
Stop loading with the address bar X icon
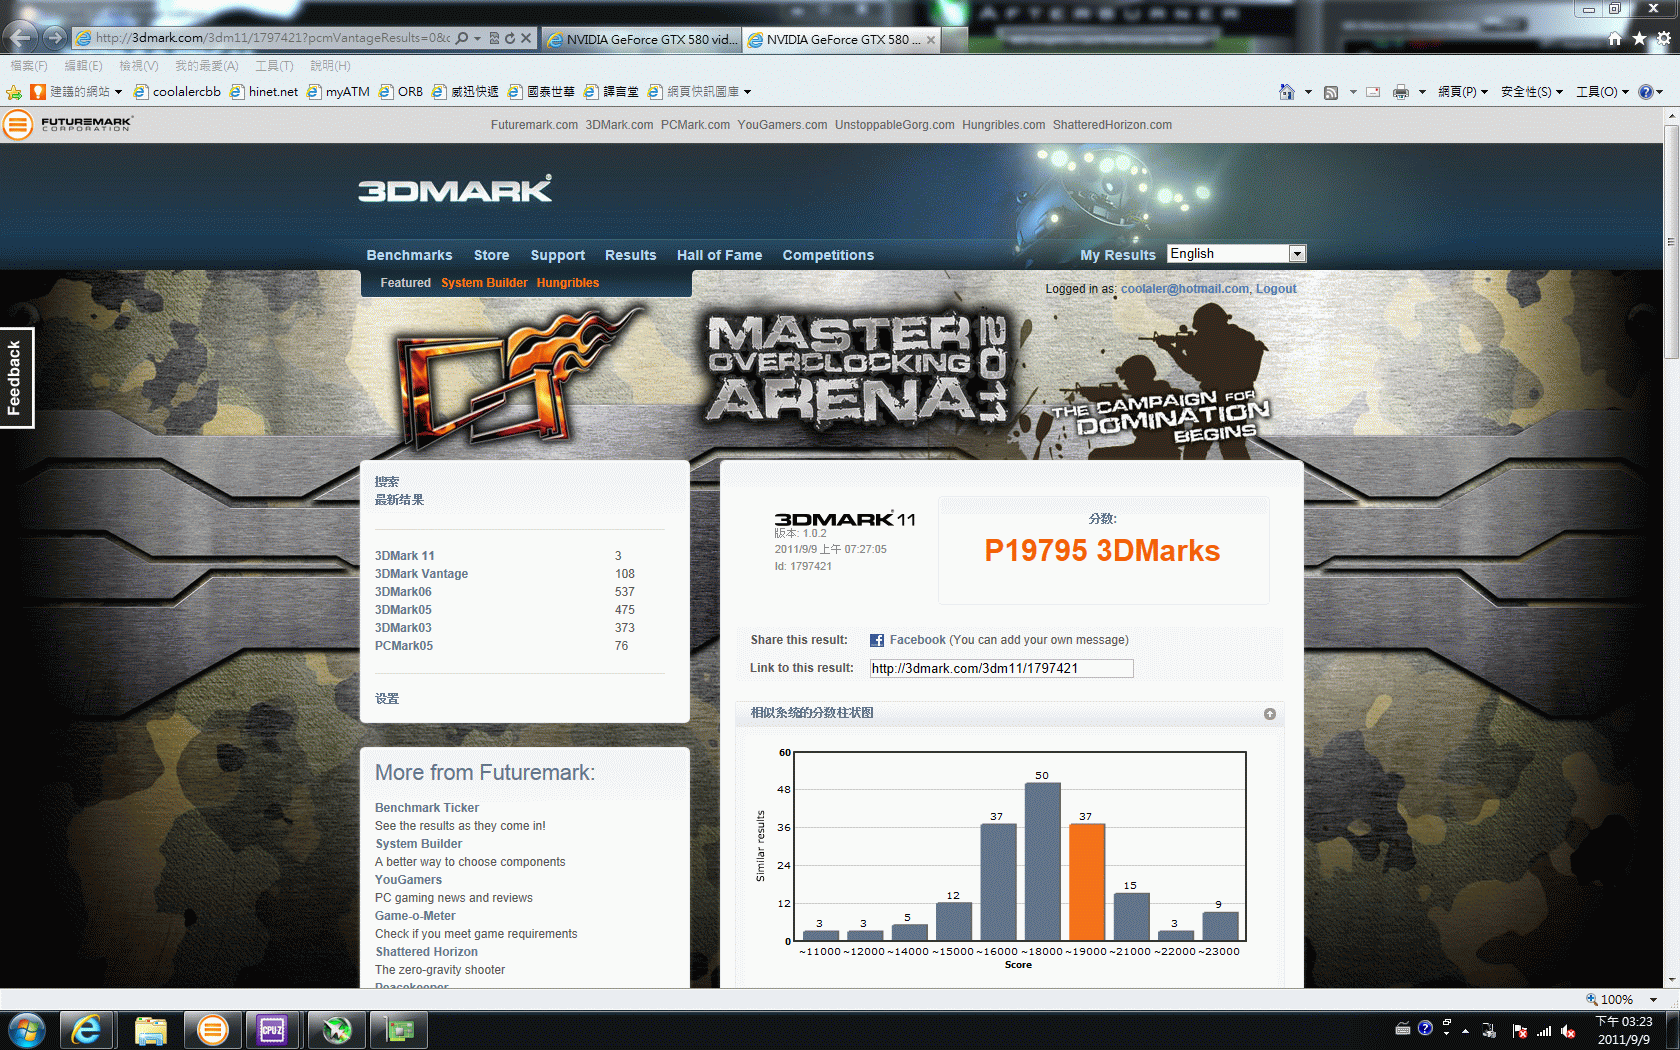(526, 38)
